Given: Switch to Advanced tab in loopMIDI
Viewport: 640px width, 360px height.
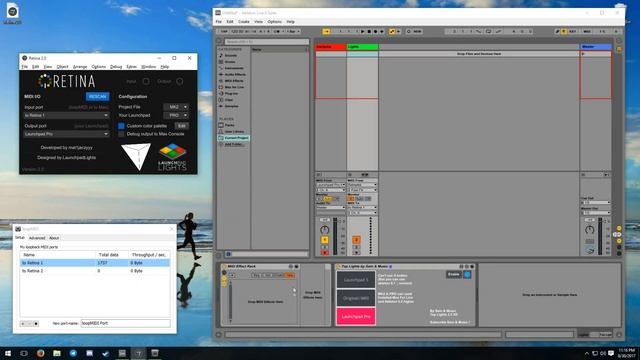Looking at the screenshot, I should coord(37,238).
